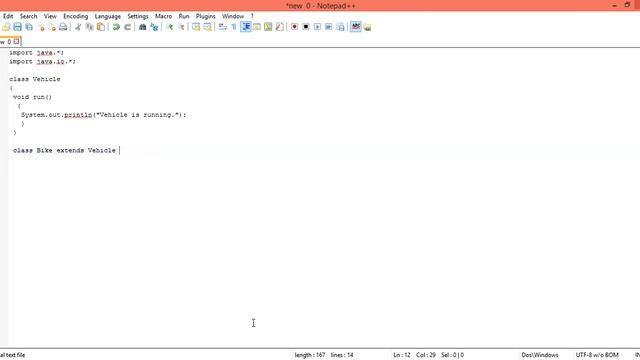The image size is (640, 360).
Task: Click the user-defined language icon
Action: point(257,27)
